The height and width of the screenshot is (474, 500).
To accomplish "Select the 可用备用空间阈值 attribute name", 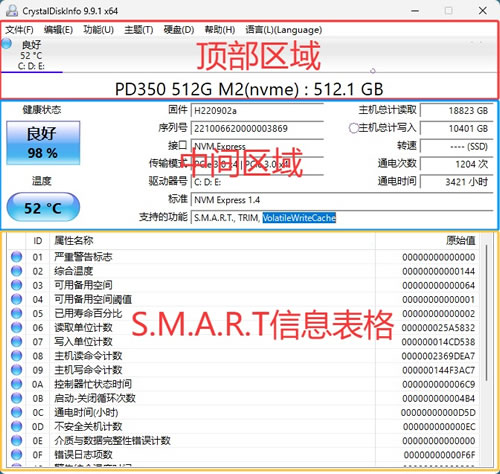I will pos(93,299).
